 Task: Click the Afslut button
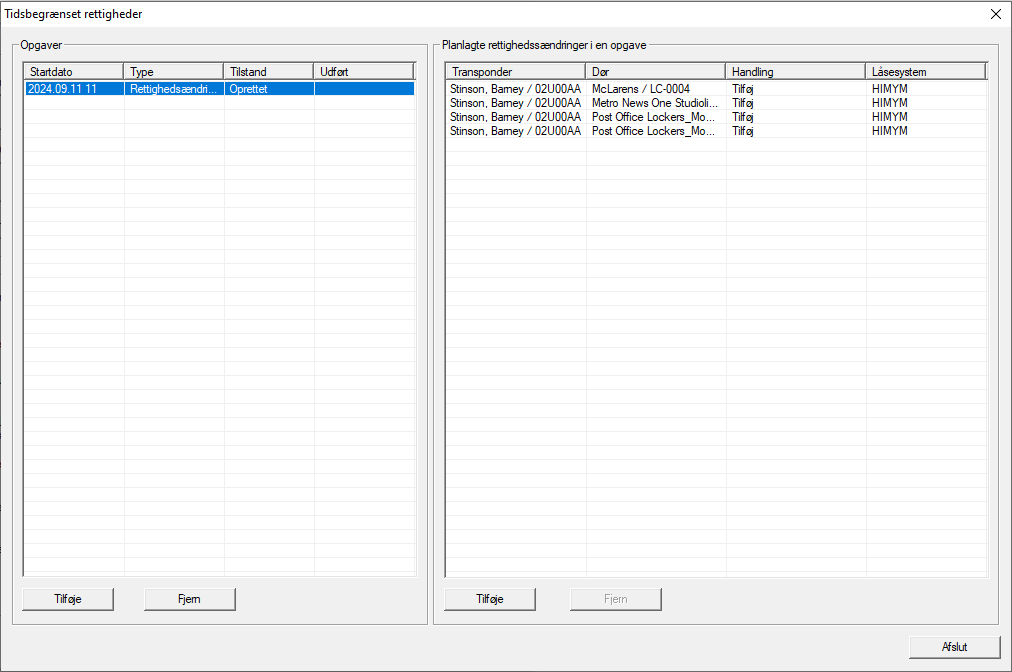(954, 647)
